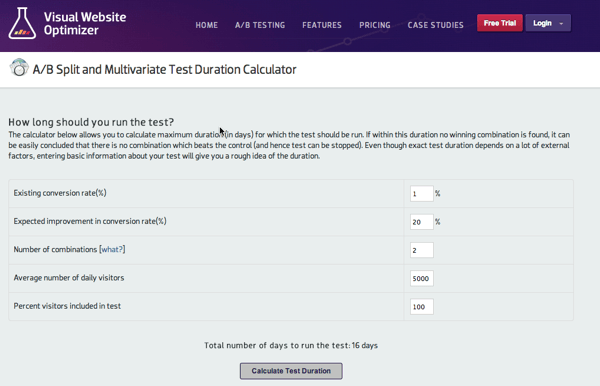
Task: Open the [what?] help link
Action: [x=112, y=249]
